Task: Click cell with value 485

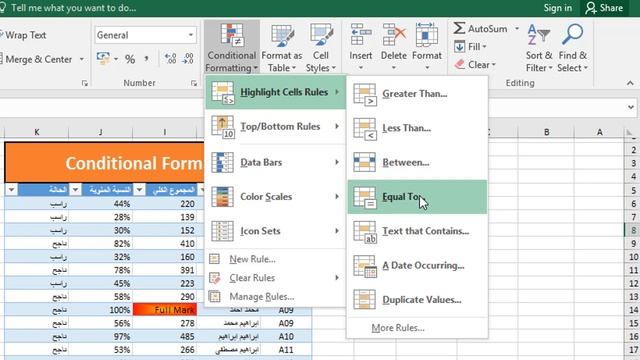Action: [x=165, y=336]
